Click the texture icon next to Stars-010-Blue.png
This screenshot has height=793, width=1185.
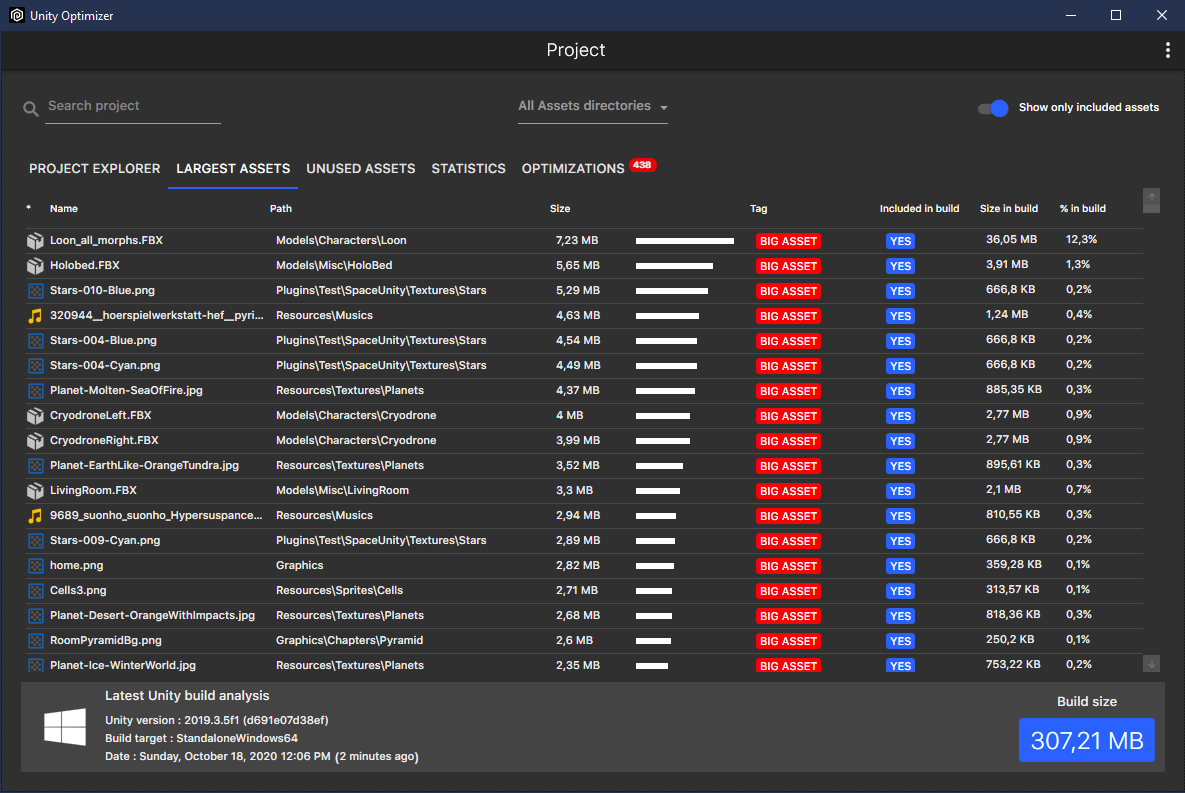point(35,290)
